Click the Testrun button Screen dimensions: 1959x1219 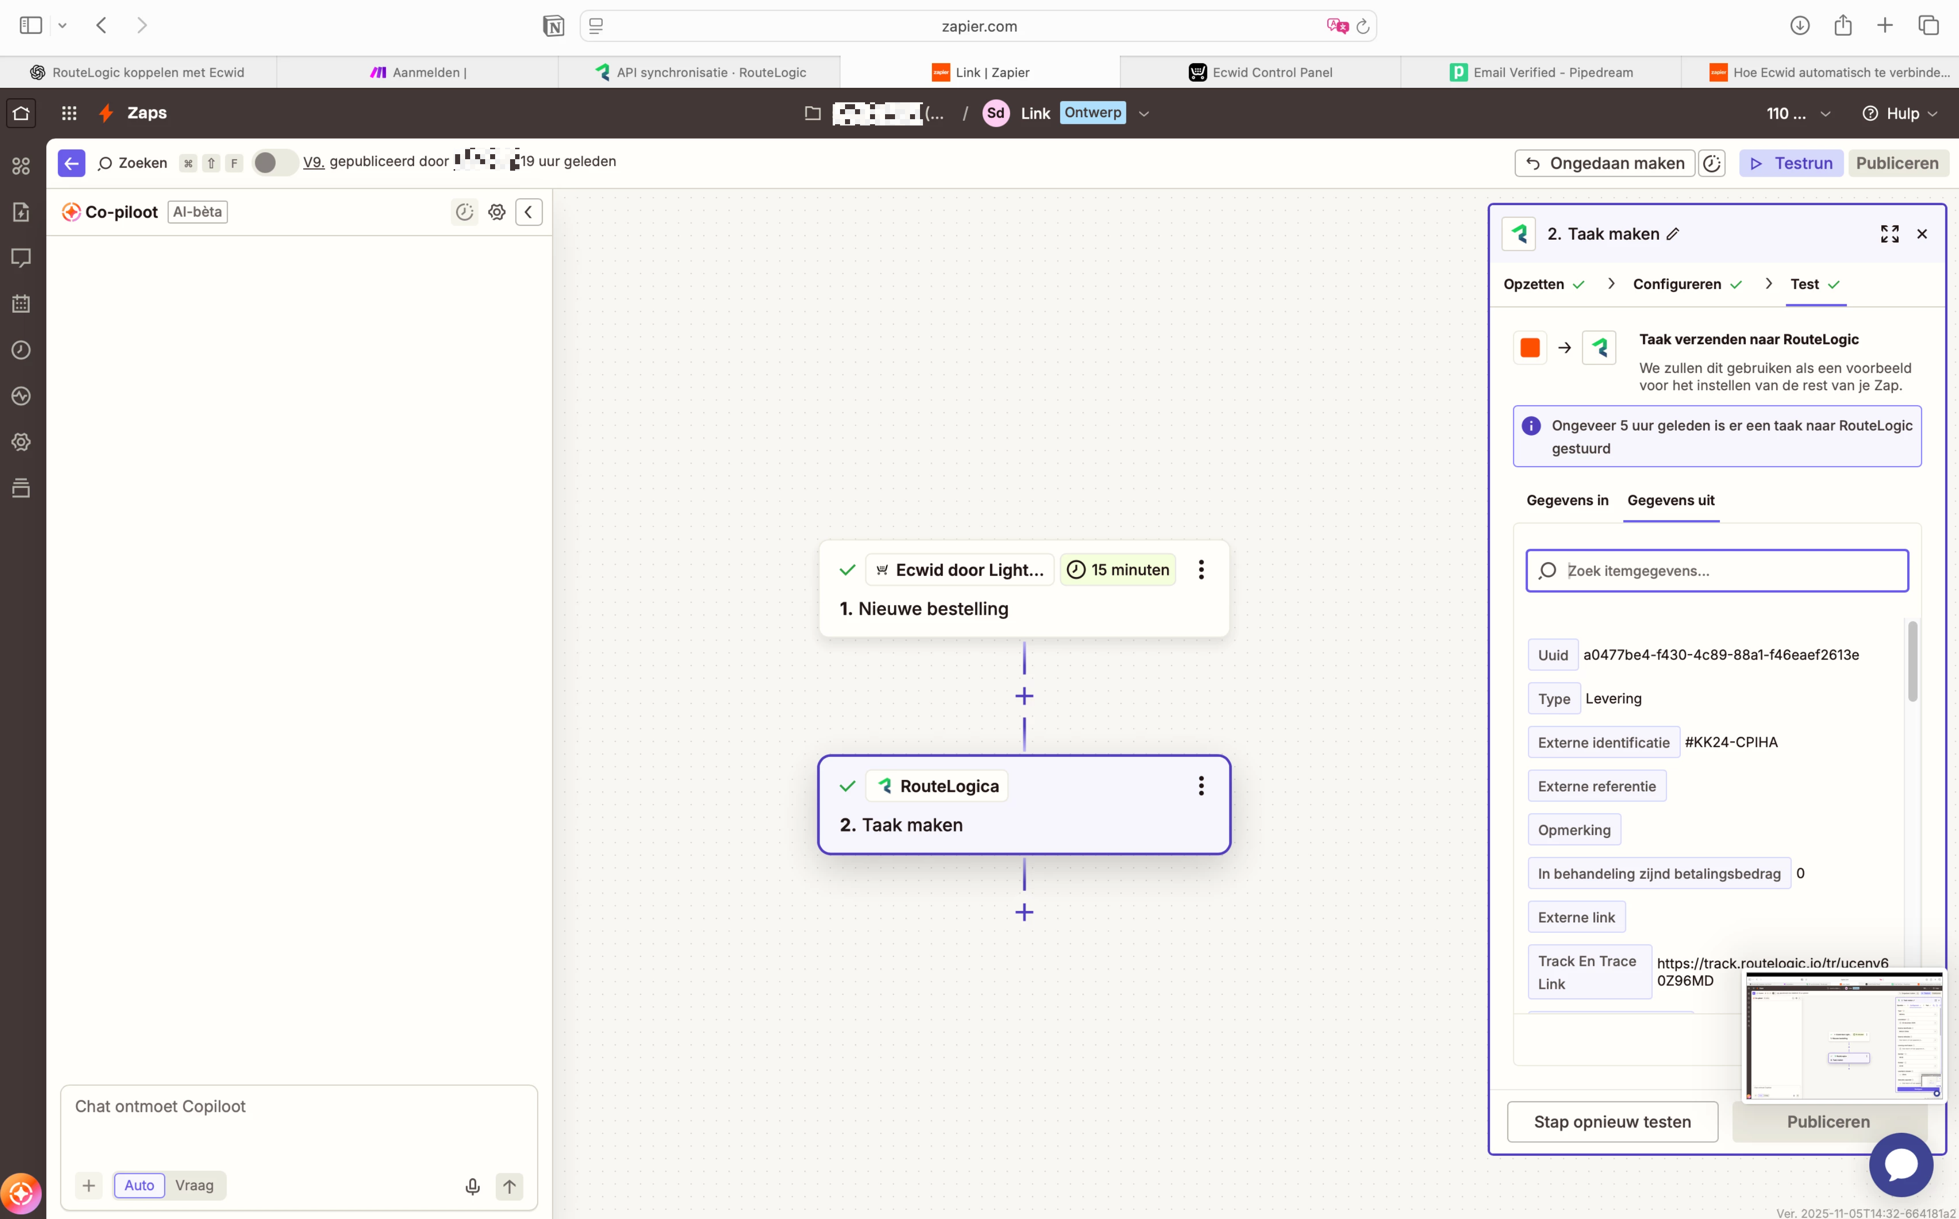tap(1791, 163)
